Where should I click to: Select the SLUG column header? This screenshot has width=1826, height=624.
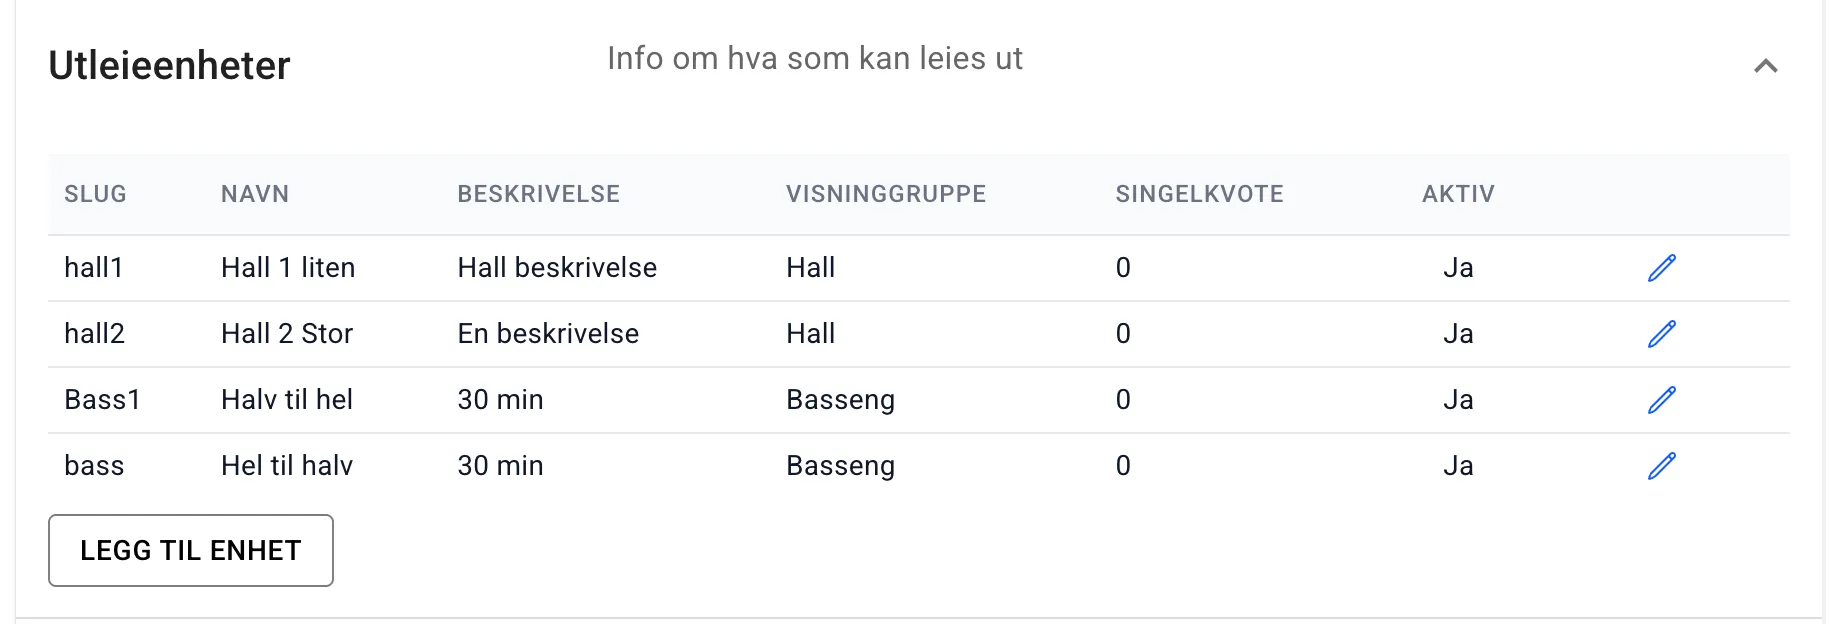pyautogui.click(x=95, y=193)
